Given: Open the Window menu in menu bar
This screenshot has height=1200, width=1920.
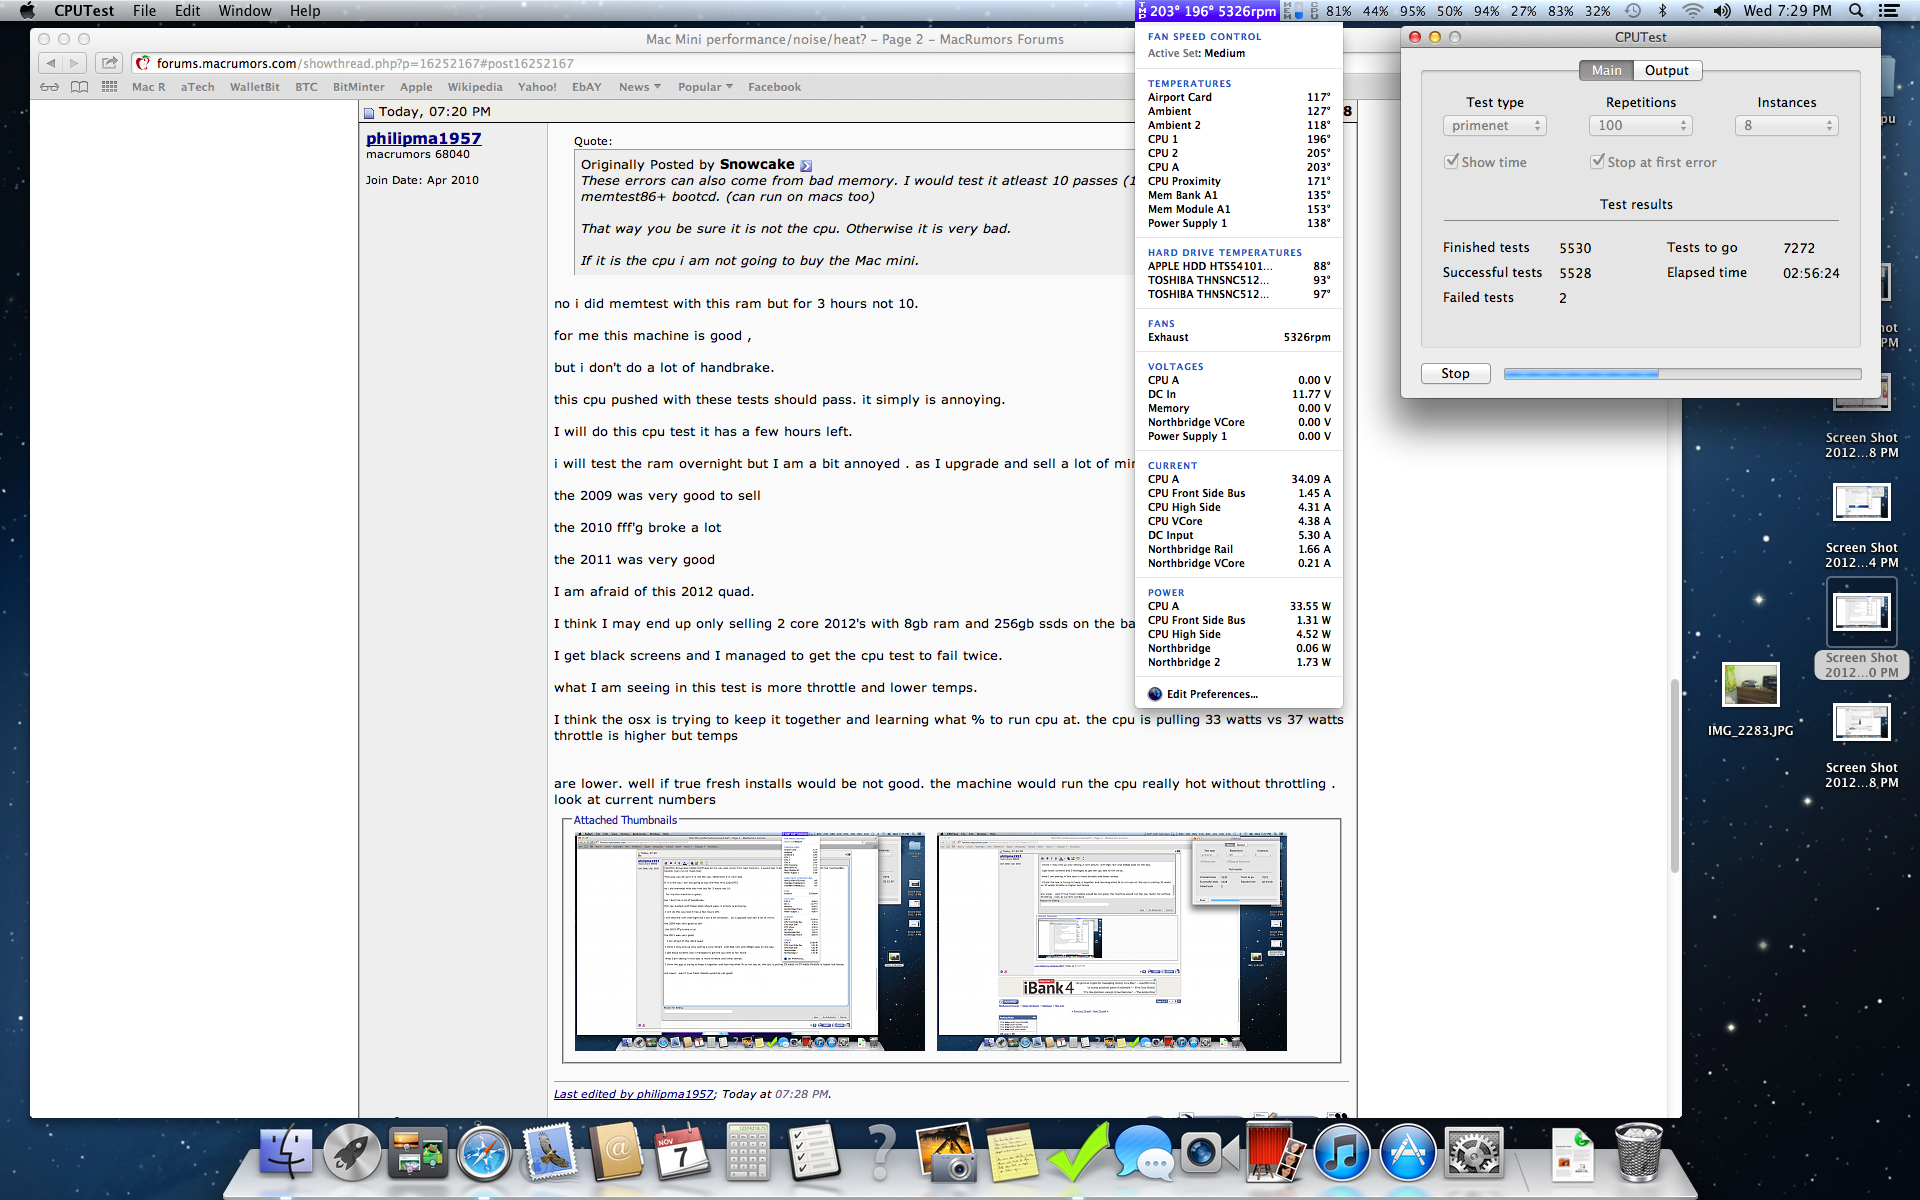Looking at the screenshot, I should tap(245, 11).
